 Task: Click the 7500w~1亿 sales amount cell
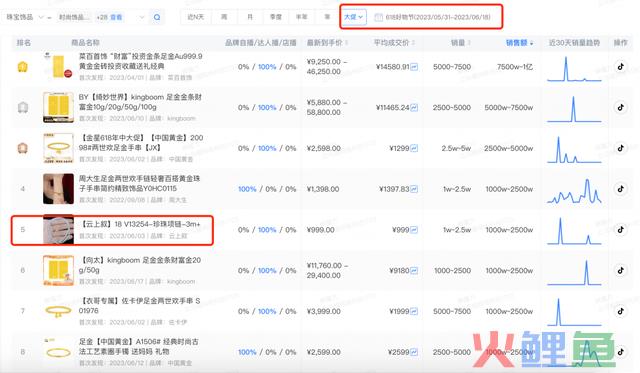(x=515, y=67)
